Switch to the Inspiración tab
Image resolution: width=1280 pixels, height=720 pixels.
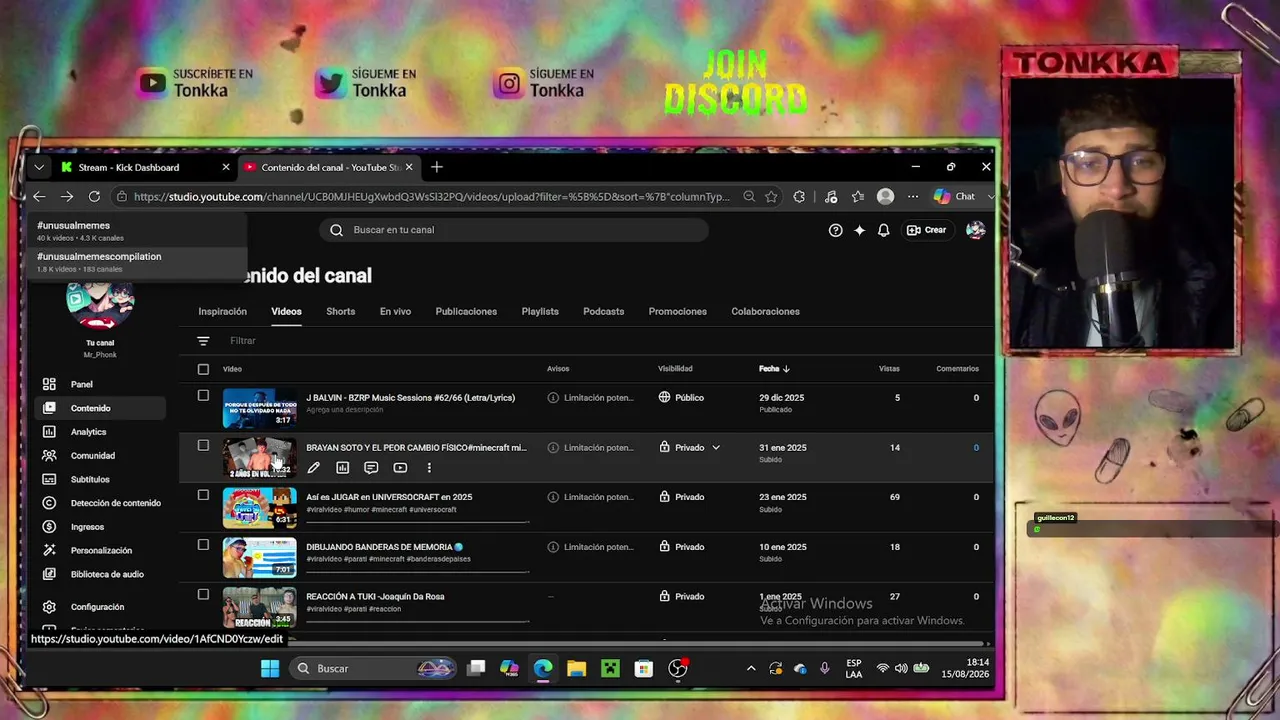[222, 311]
